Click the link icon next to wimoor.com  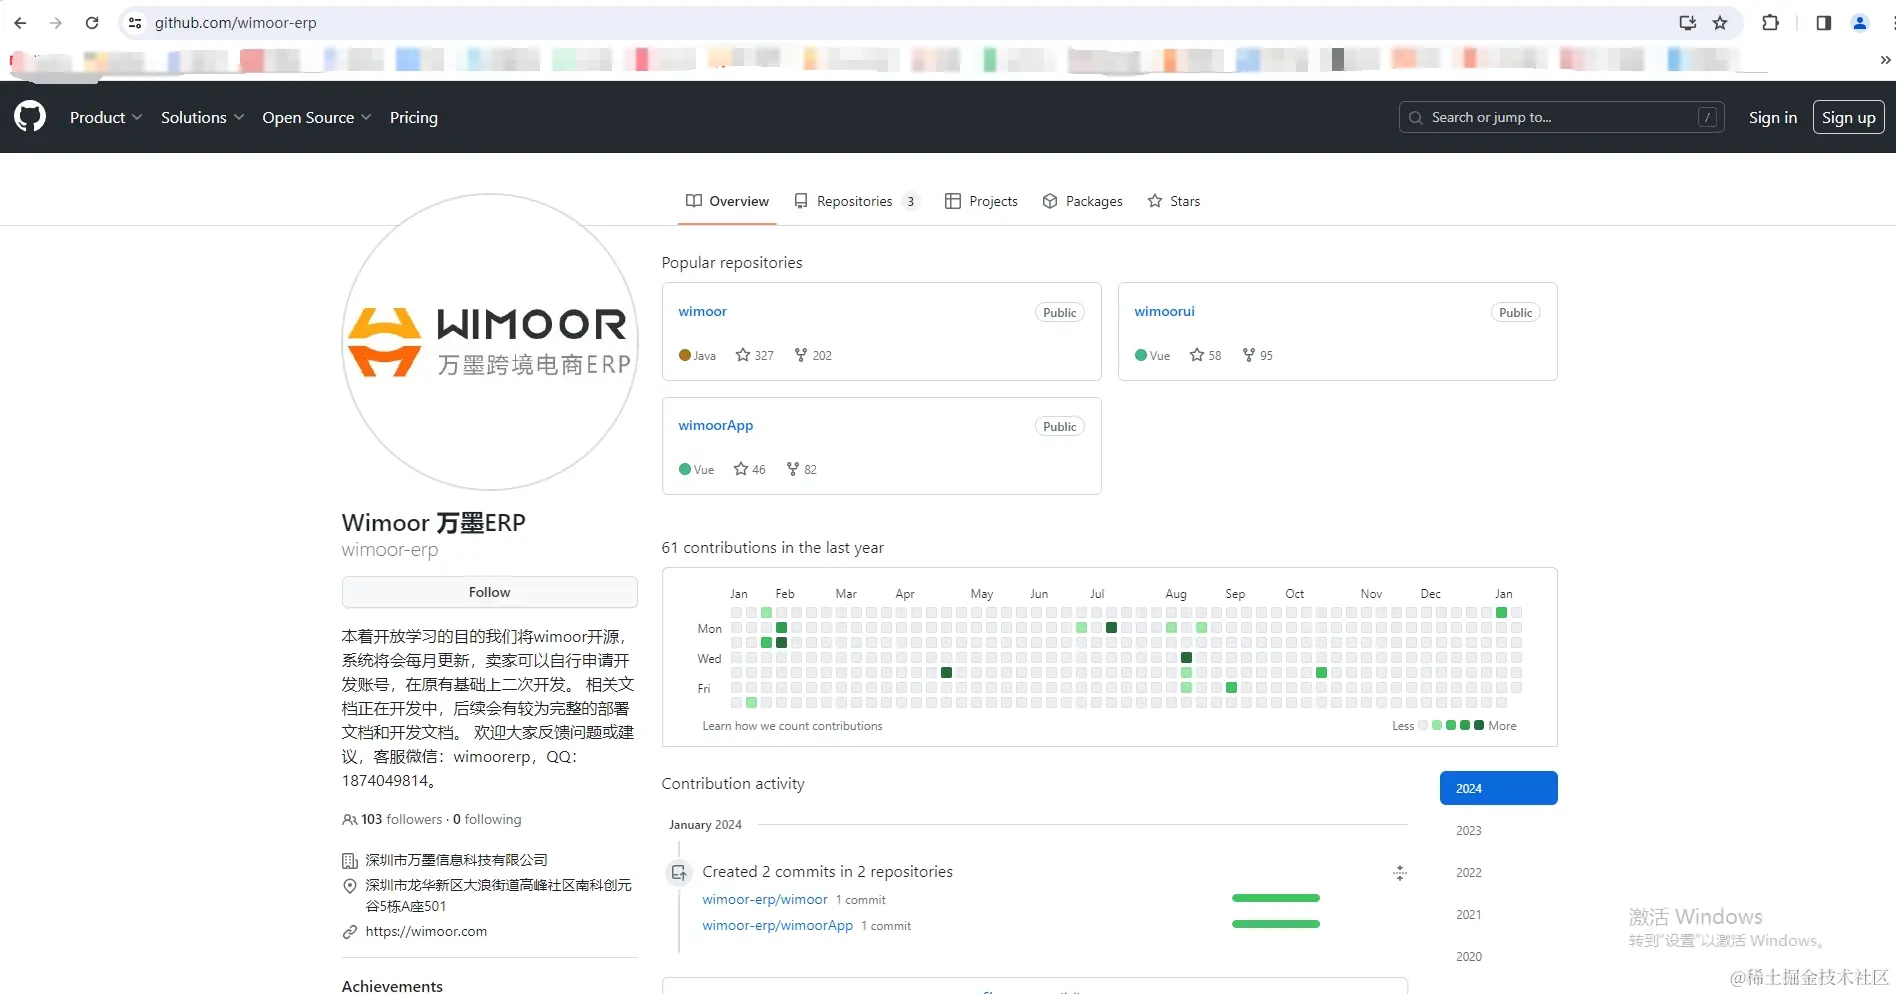350,932
